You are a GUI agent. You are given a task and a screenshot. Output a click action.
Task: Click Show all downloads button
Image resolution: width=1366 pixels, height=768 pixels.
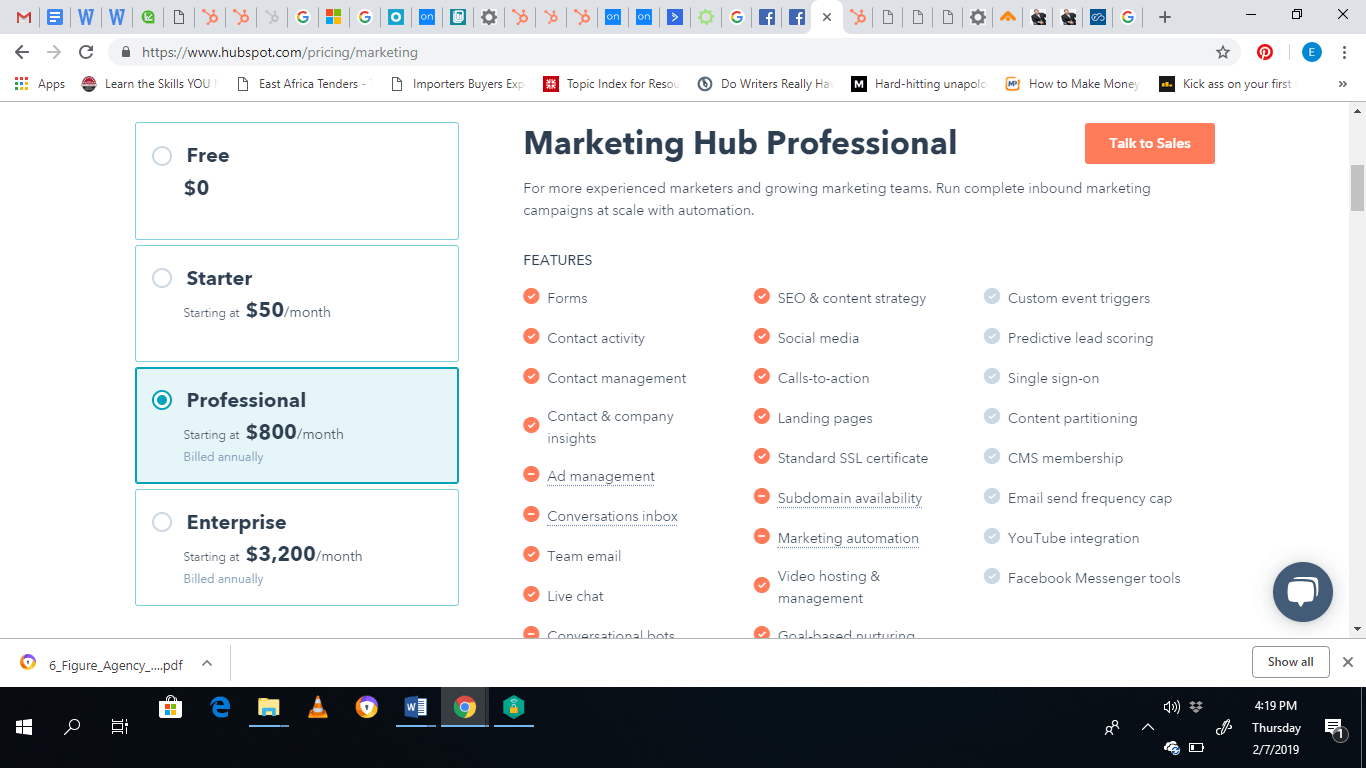click(1290, 662)
